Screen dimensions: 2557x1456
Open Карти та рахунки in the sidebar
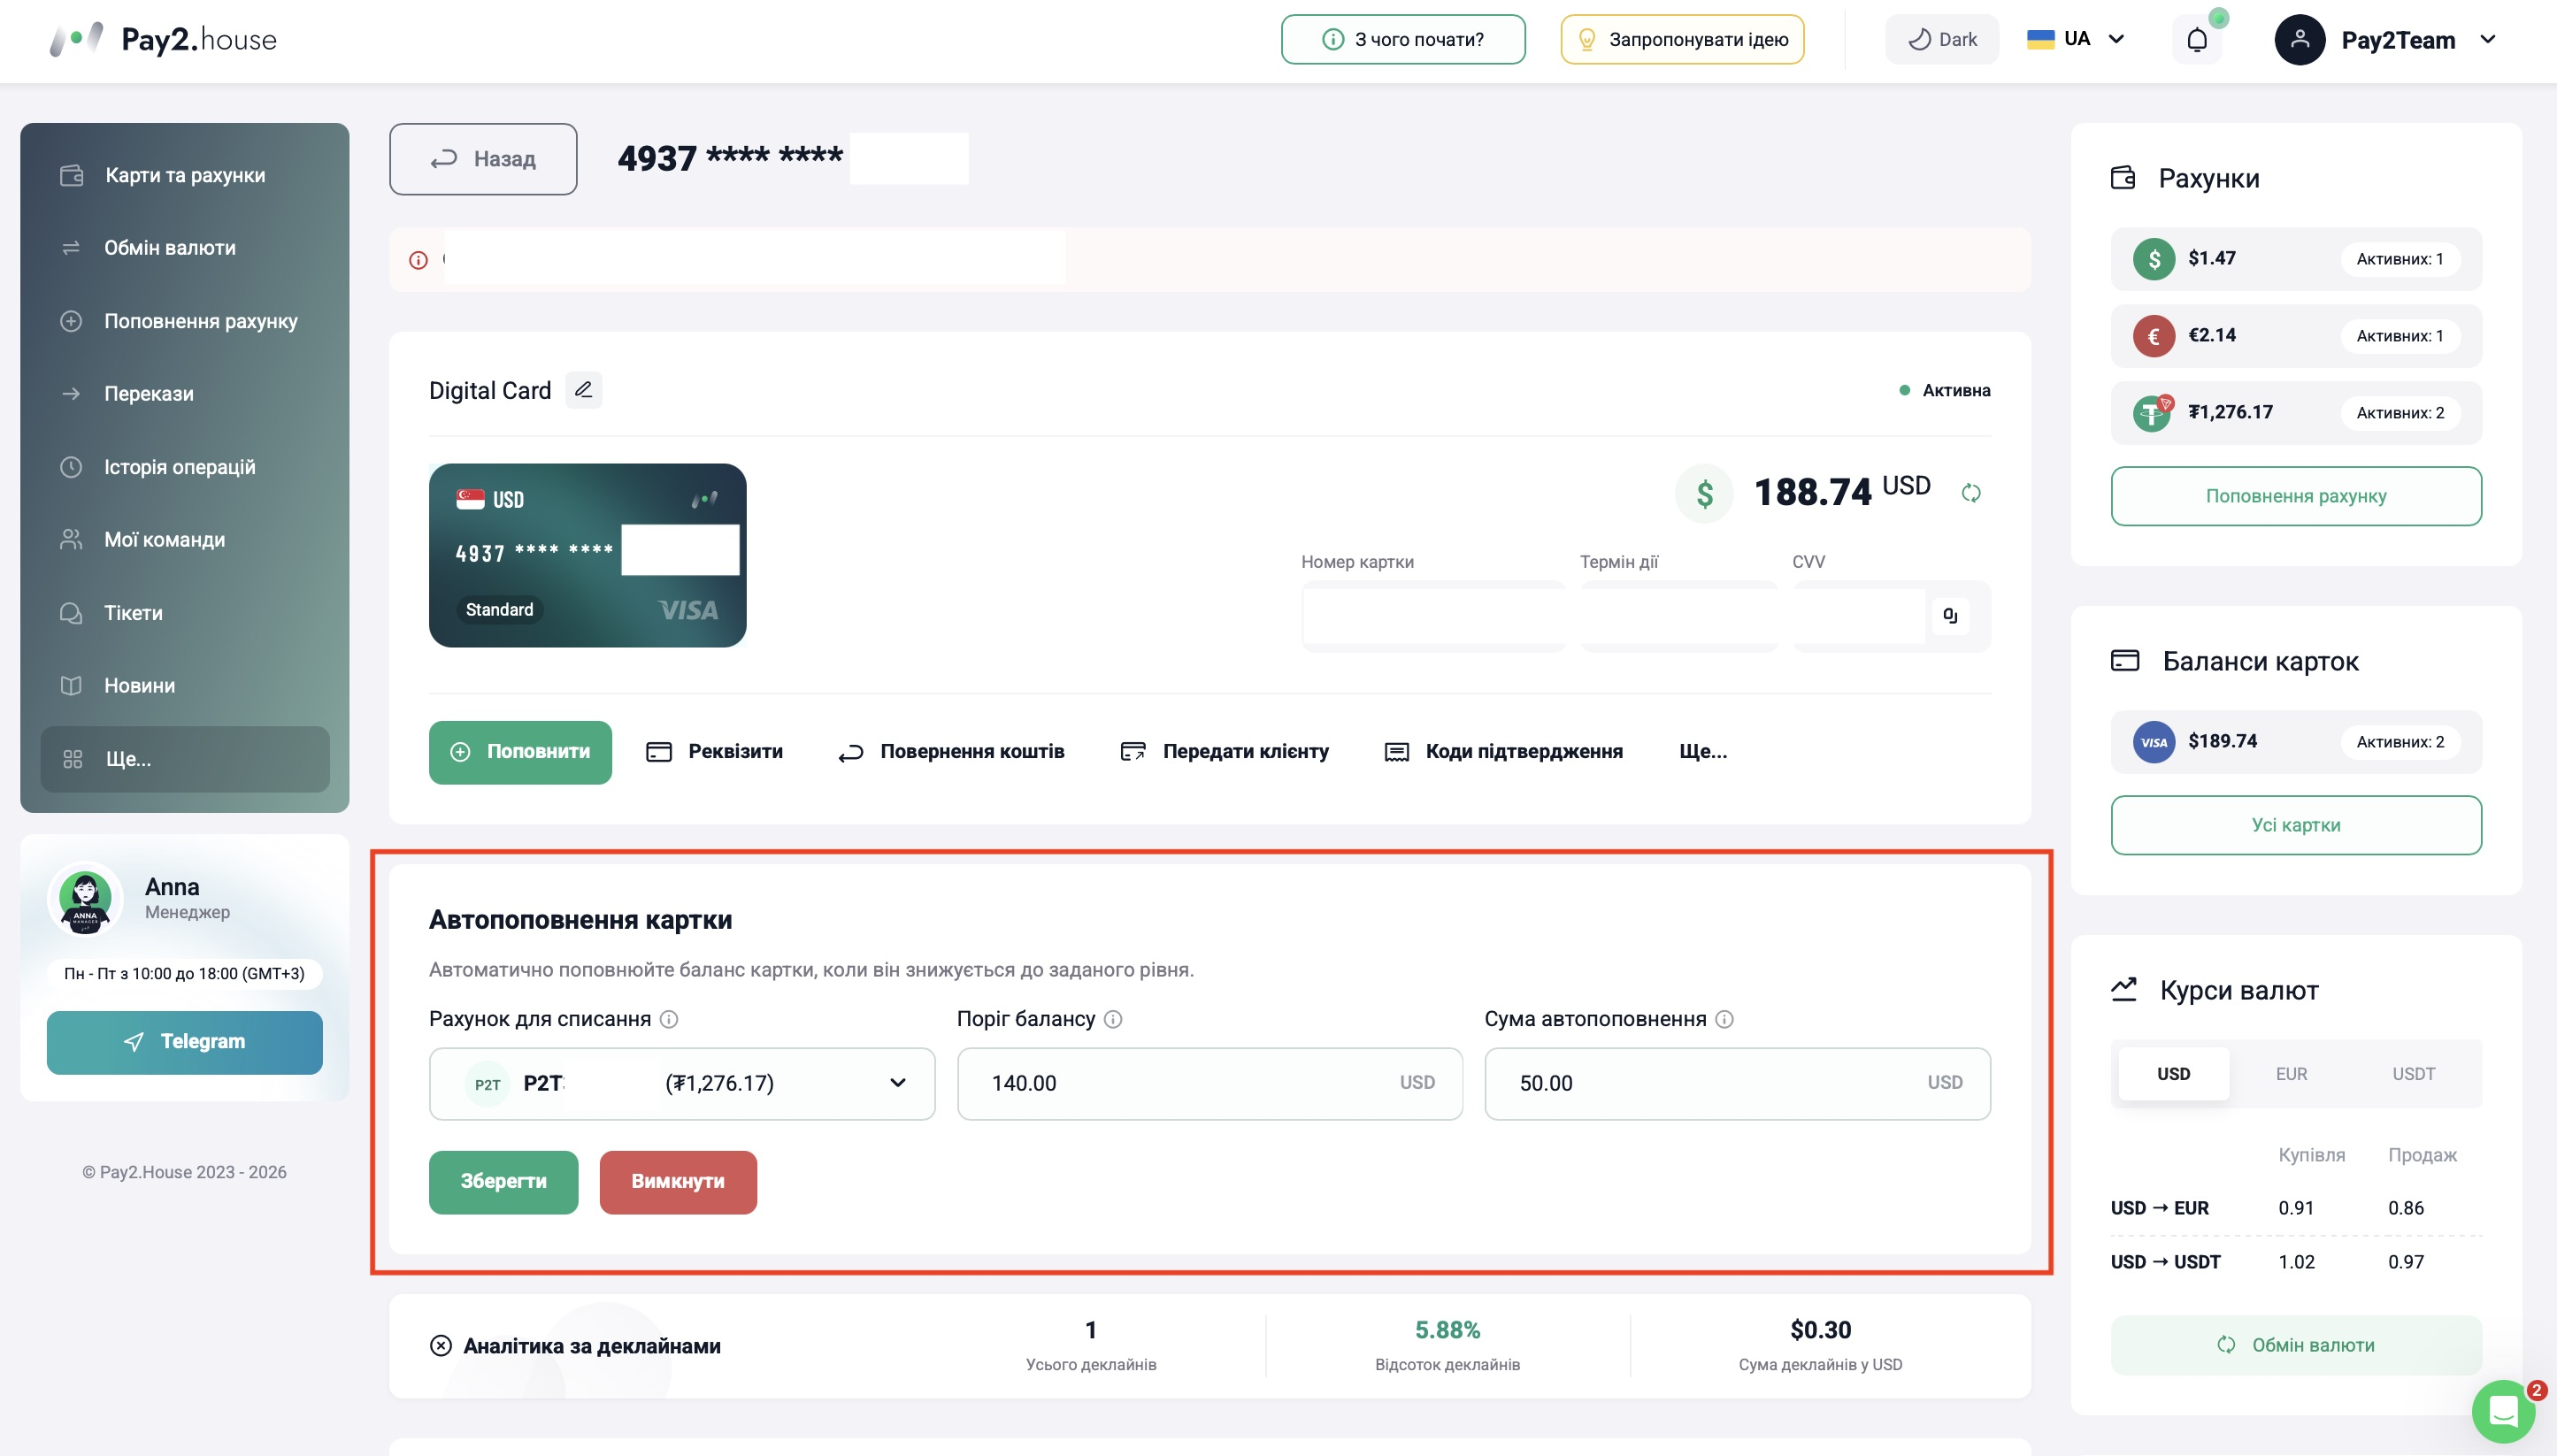point(185,175)
